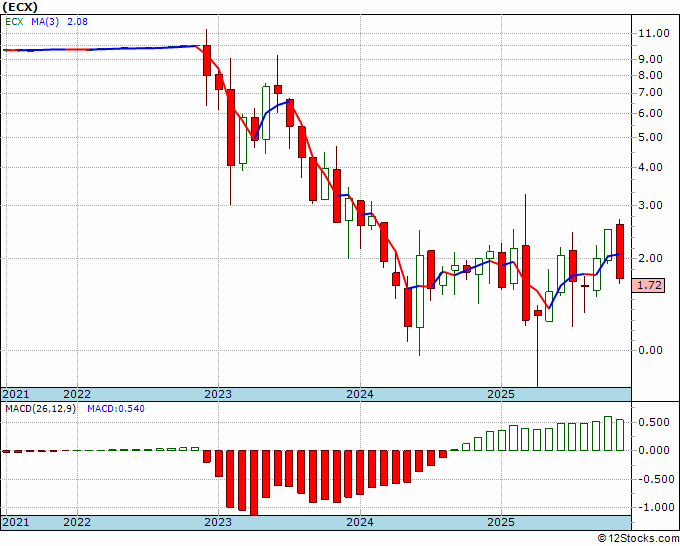680x546 pixels.
Task: Click 2021 on MACD panel timeline
Action: [16, 522]
